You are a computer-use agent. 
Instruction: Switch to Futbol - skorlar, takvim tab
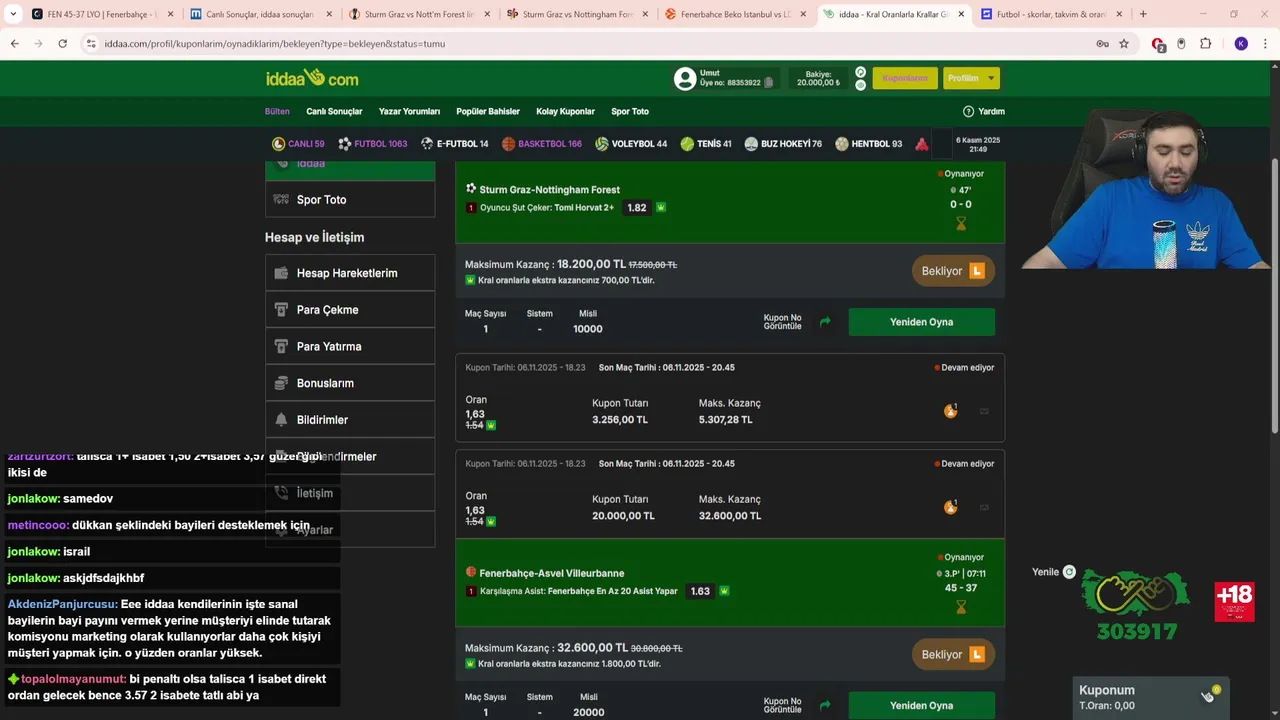pos(1051,14)
